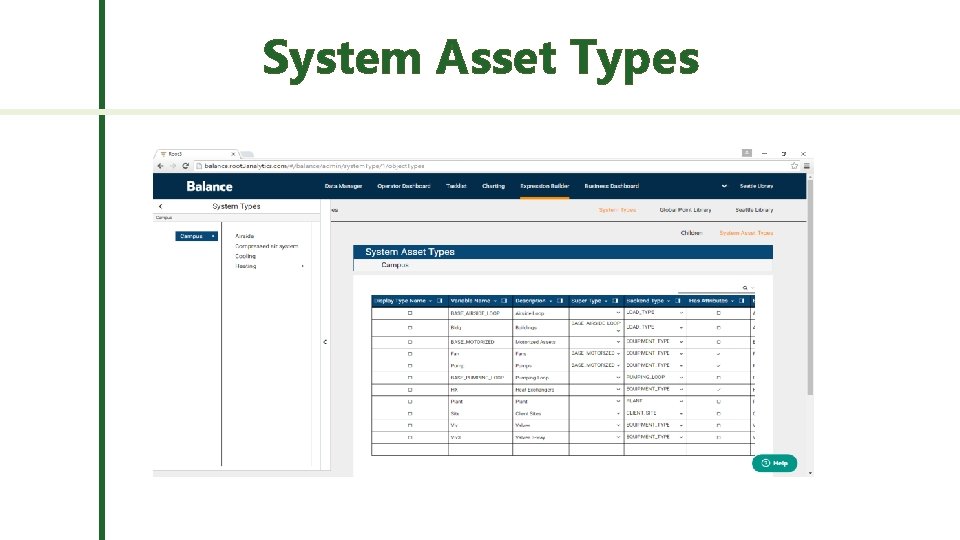Screen dimensions: 960x540
Task: Tick Display Type checkbox for Bldg row
Action: [x=410, y=328]
